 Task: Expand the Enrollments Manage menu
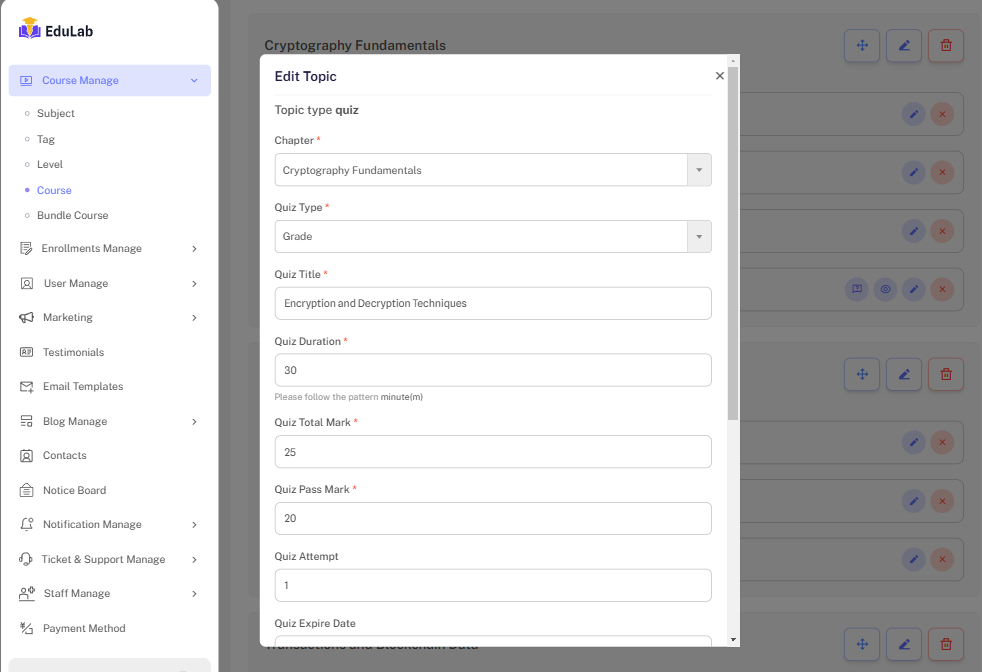click(194, 249)
